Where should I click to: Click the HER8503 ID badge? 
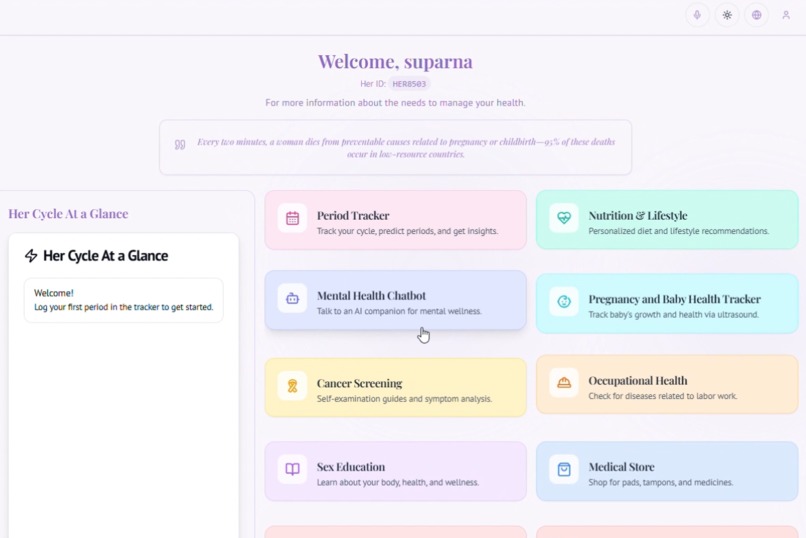409,84
